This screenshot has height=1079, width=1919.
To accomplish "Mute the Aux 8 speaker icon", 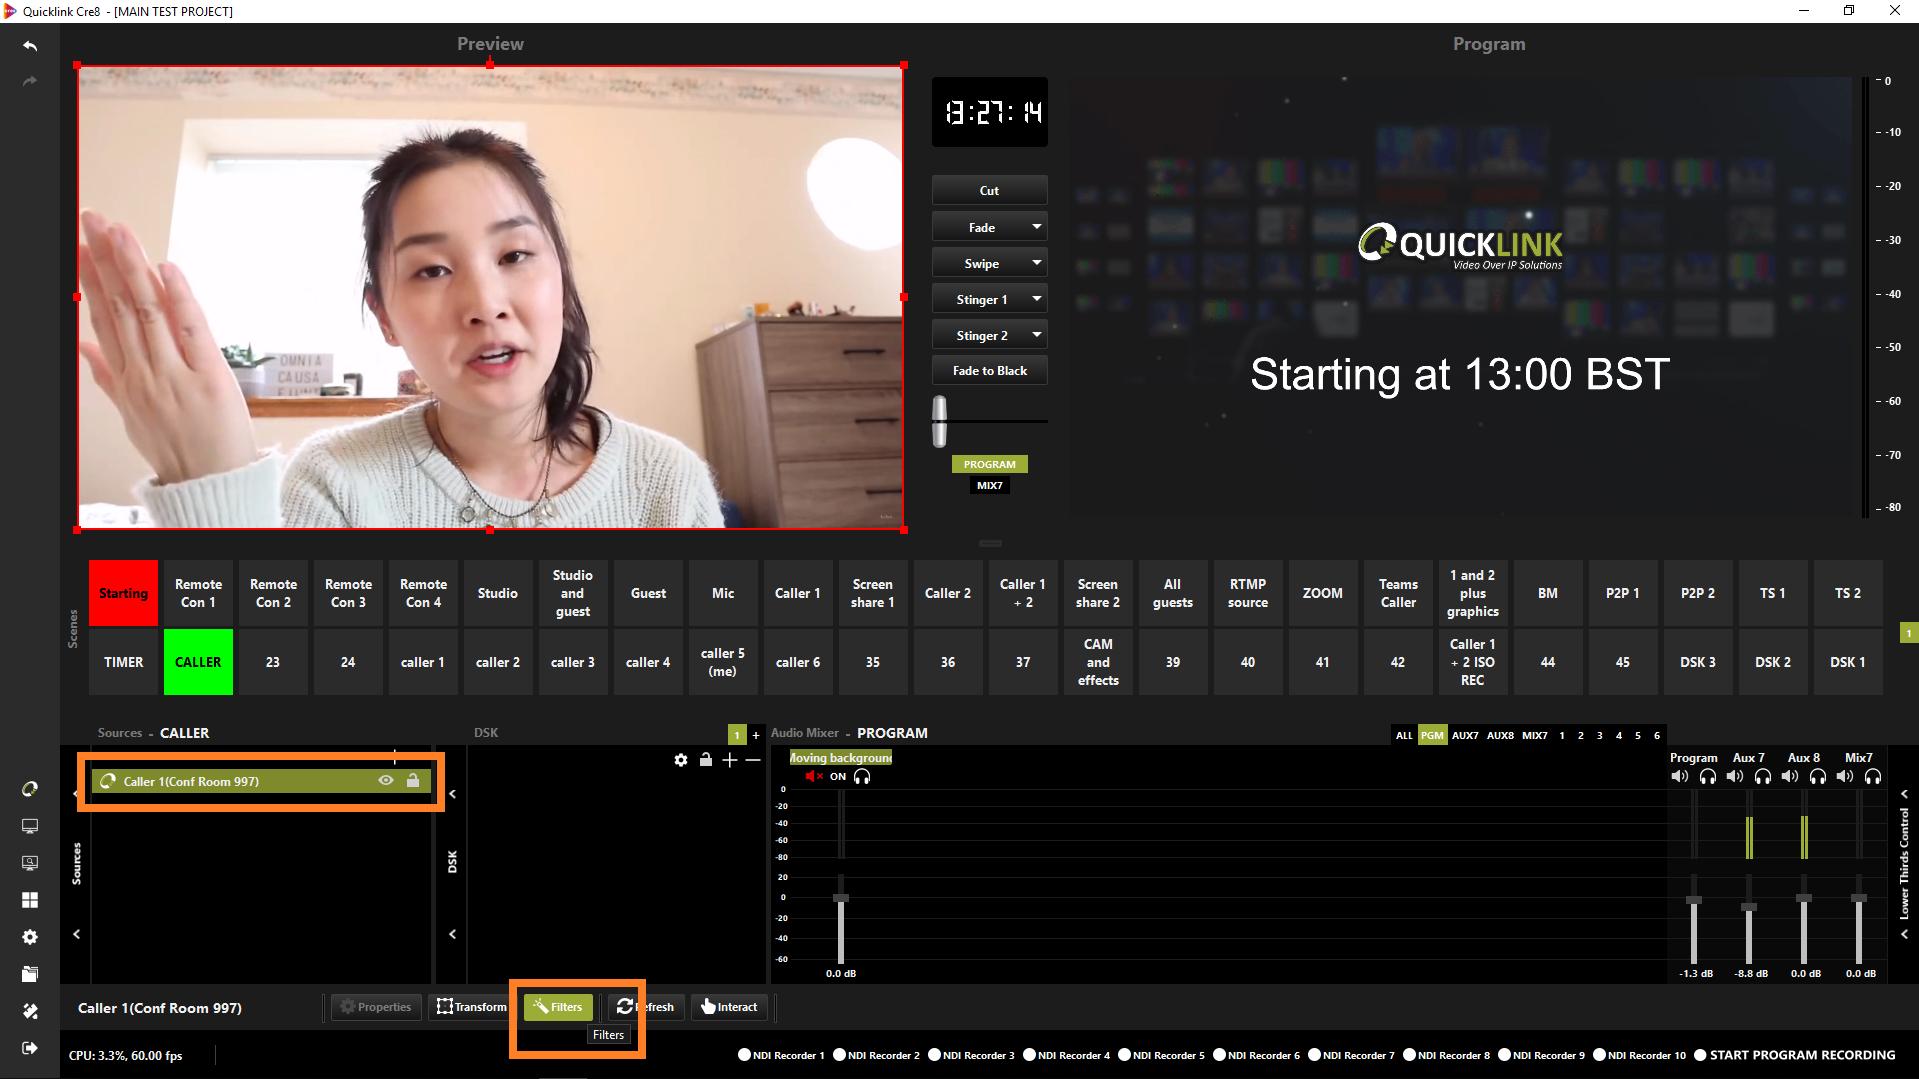I will click(x=1790, y=776).
